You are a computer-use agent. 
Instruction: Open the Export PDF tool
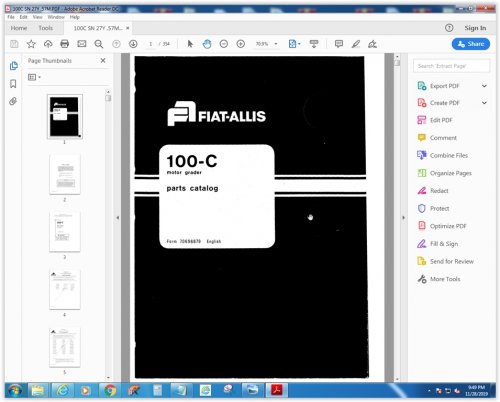click(444, 86)
